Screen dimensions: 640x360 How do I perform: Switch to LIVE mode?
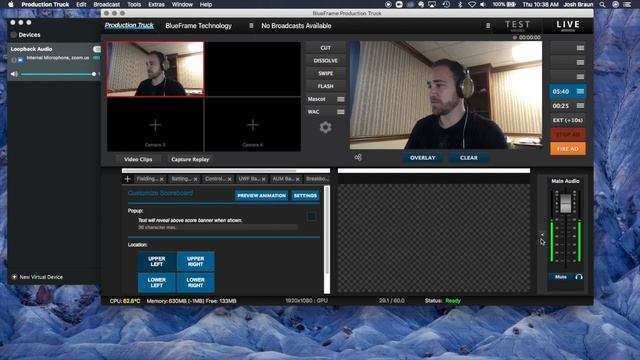click(x=568, y=26)
